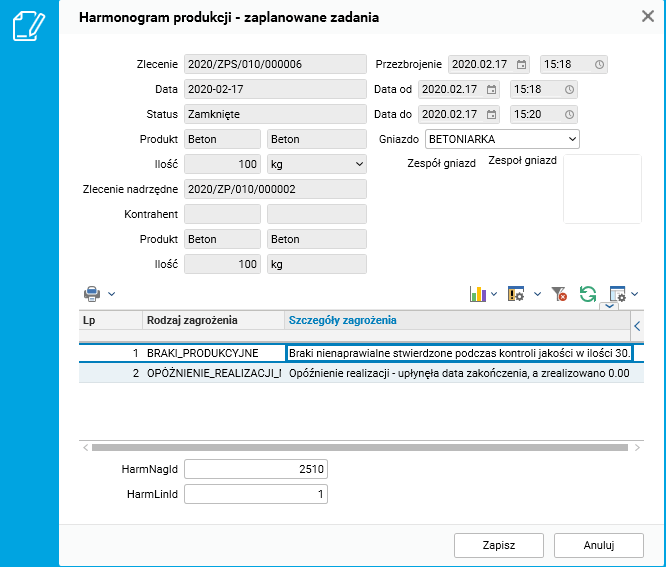Select the BRAKI_PRODUKCYJNE row
The width and height of the screenshot is (666, 567).
coord(361,353)
